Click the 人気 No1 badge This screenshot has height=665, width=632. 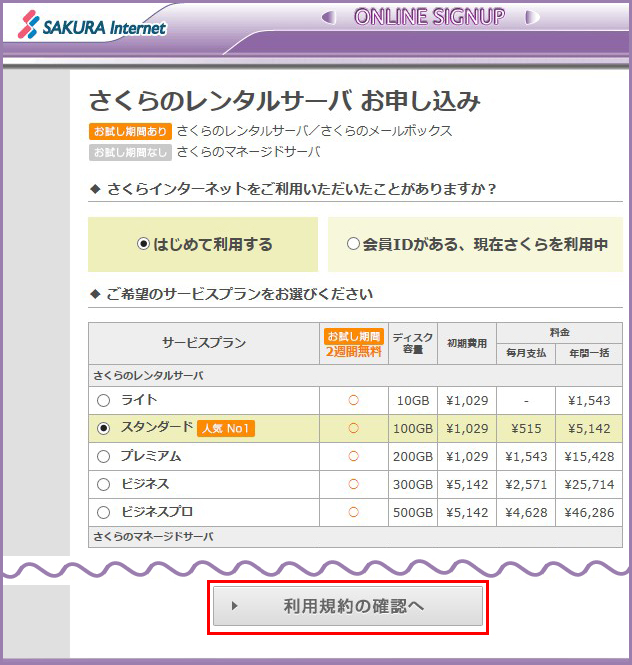click(x=226, y=429)
